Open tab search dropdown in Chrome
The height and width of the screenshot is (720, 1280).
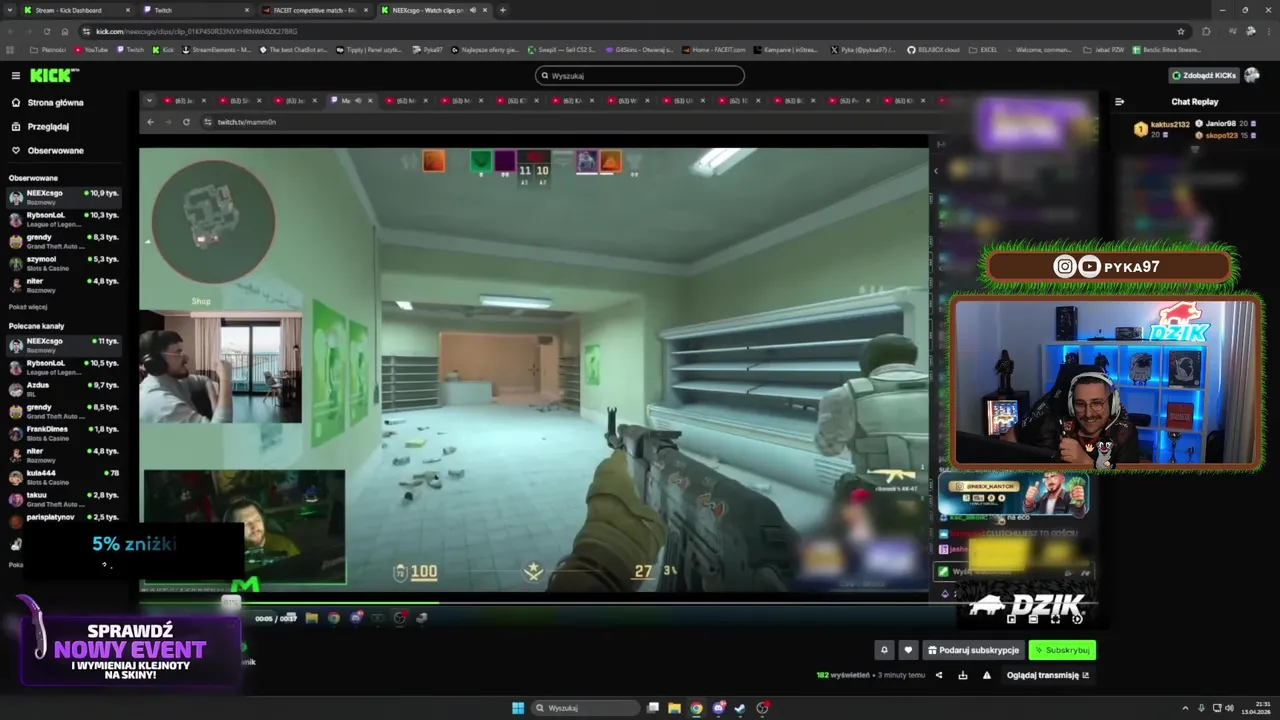pos(11,10)
